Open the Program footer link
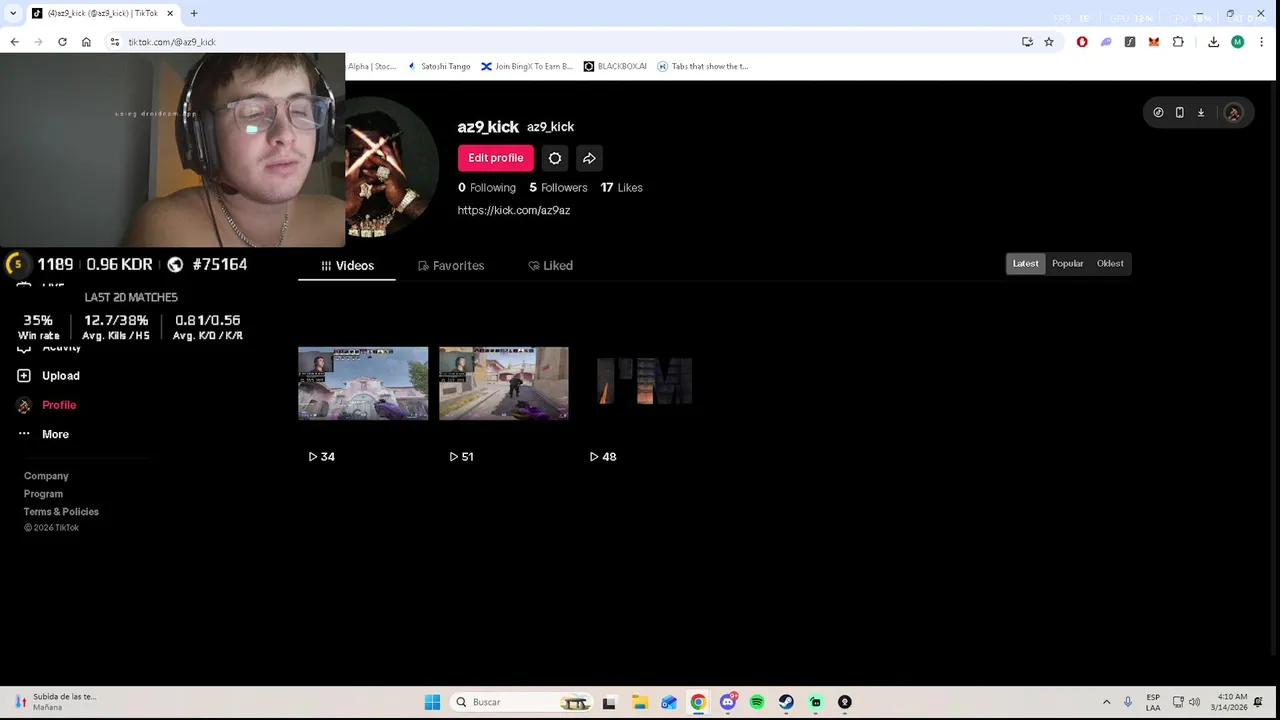 coord(43,494)
